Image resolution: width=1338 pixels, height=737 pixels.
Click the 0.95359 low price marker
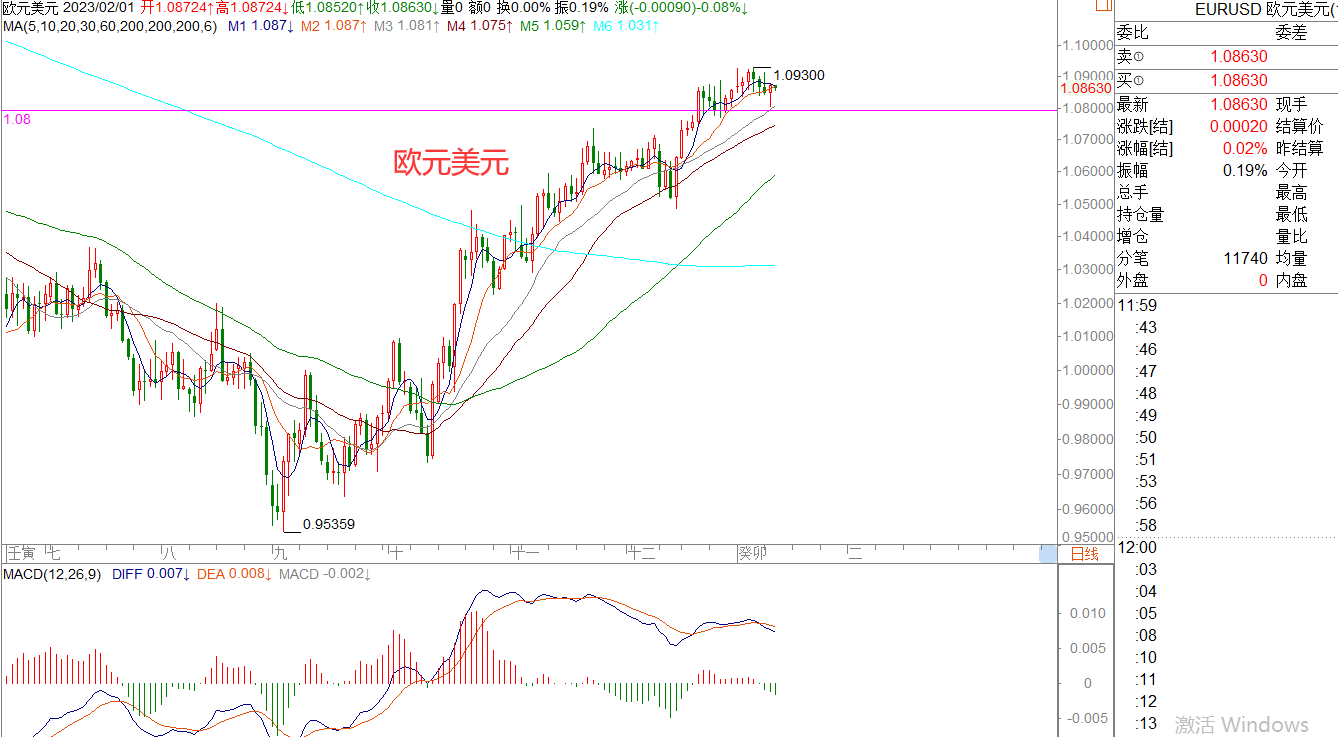coord(329,523)
